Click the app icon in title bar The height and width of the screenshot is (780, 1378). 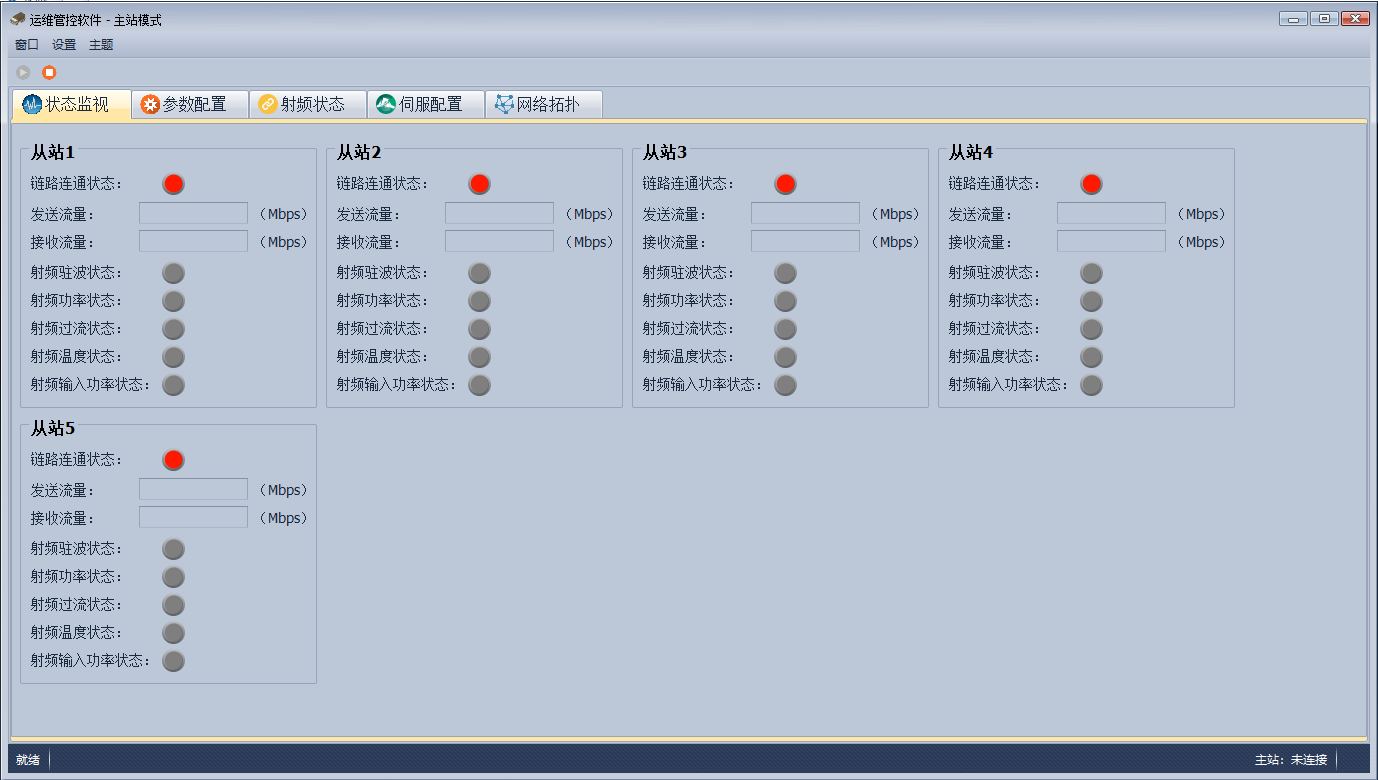pos(17,19)
